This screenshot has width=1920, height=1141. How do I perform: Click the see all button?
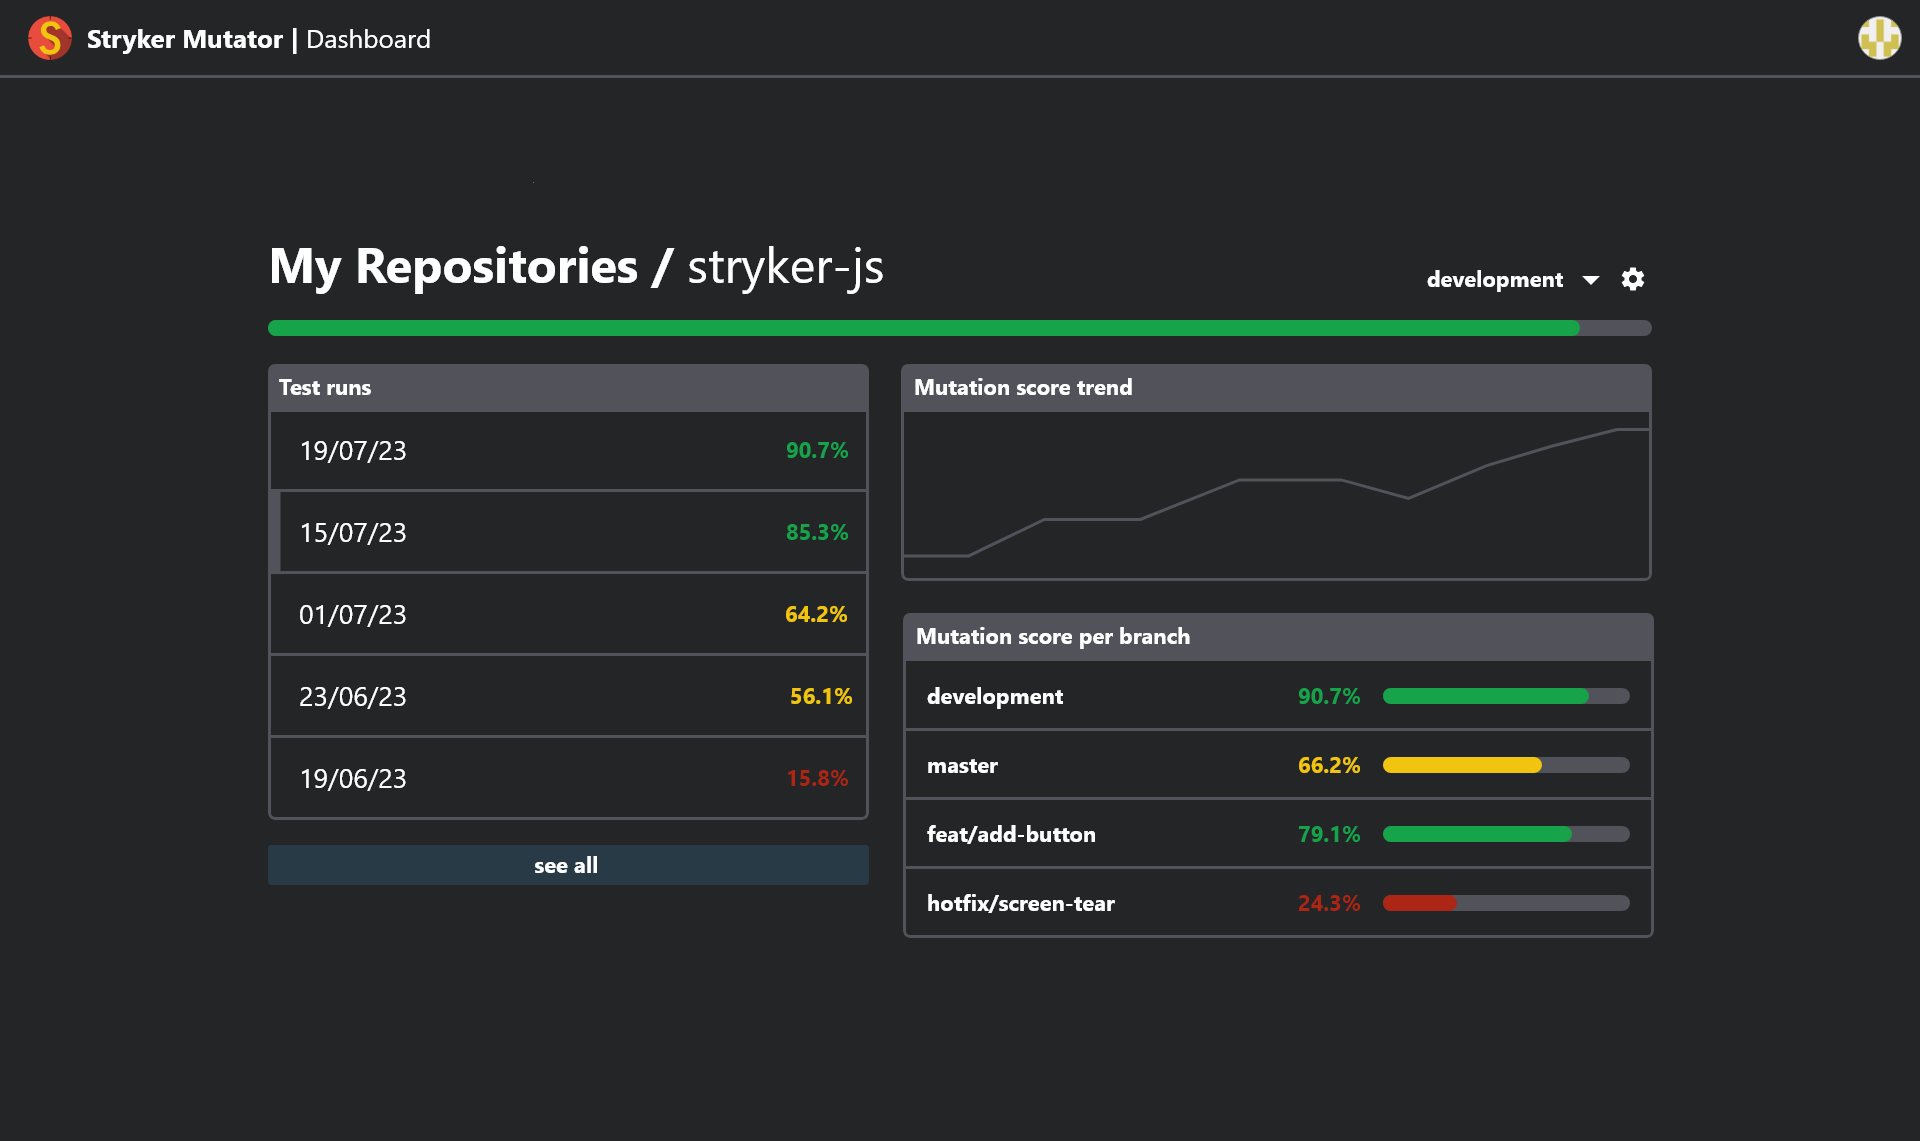tap(567, 865)
